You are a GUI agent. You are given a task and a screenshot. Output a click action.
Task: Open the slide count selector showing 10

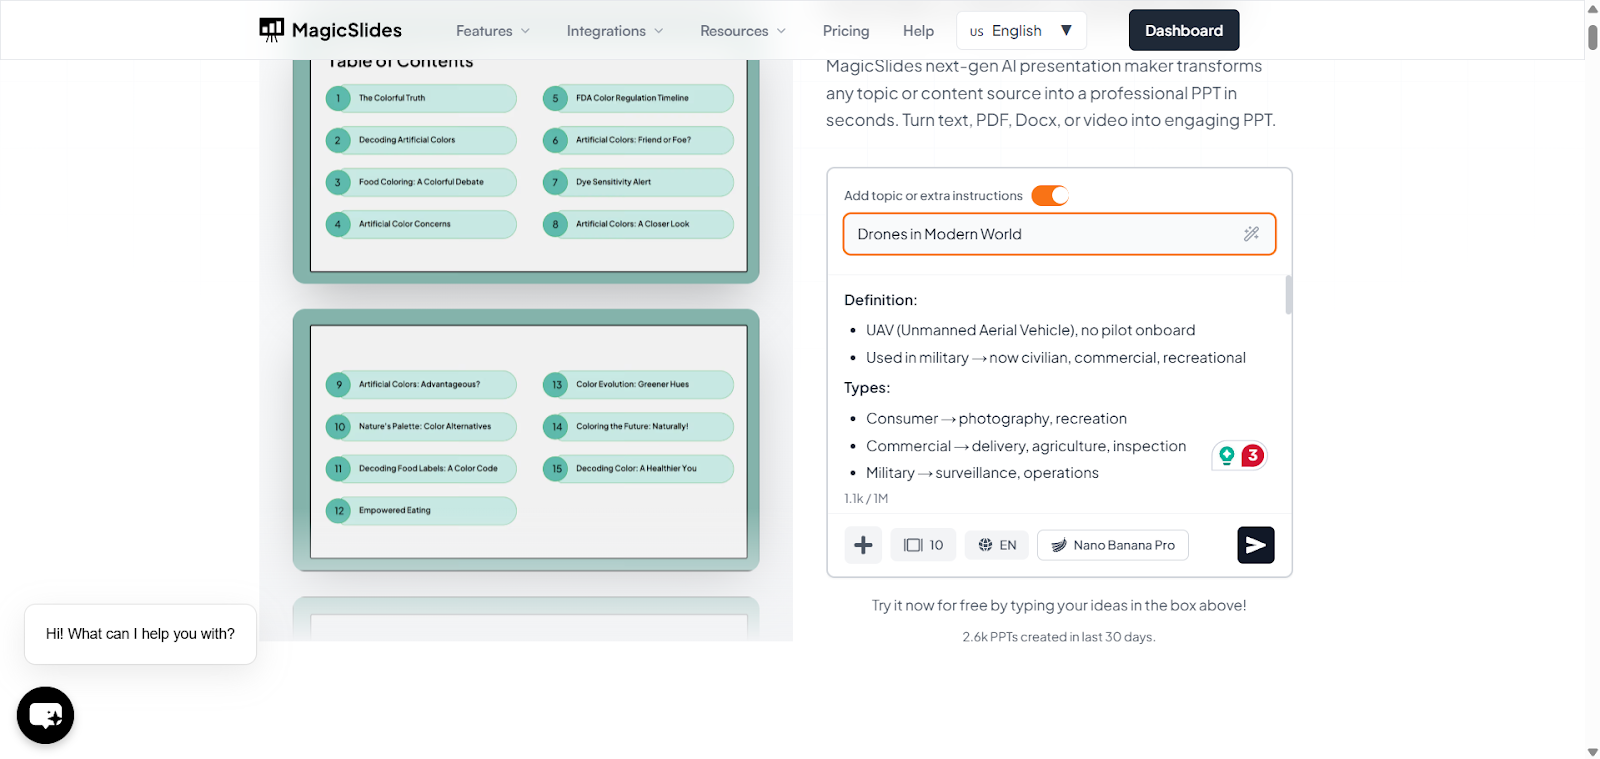924,545
